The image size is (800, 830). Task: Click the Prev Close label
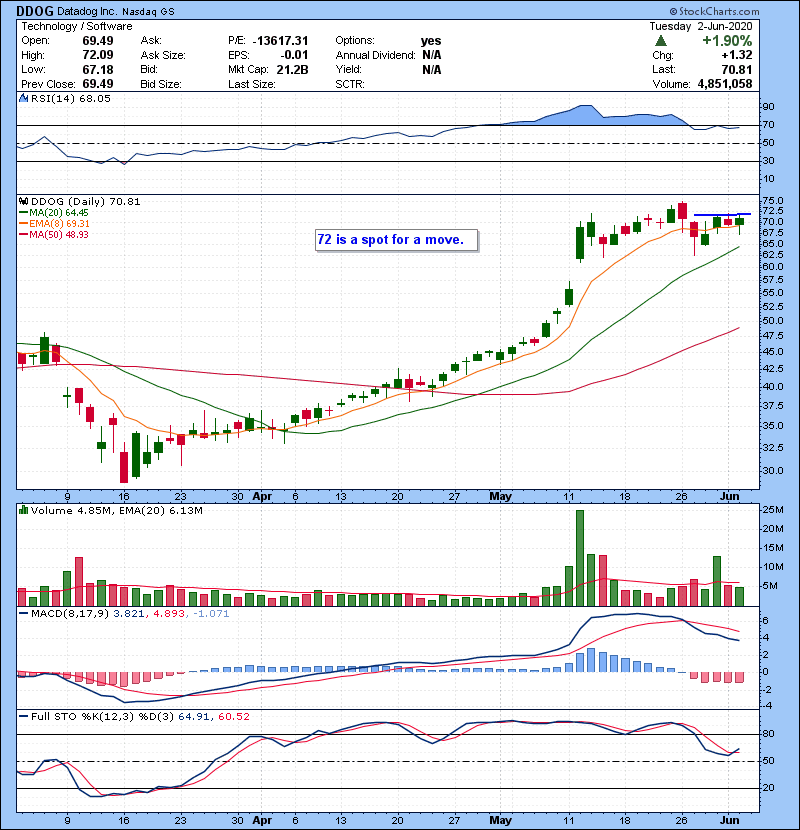point(48,84)
